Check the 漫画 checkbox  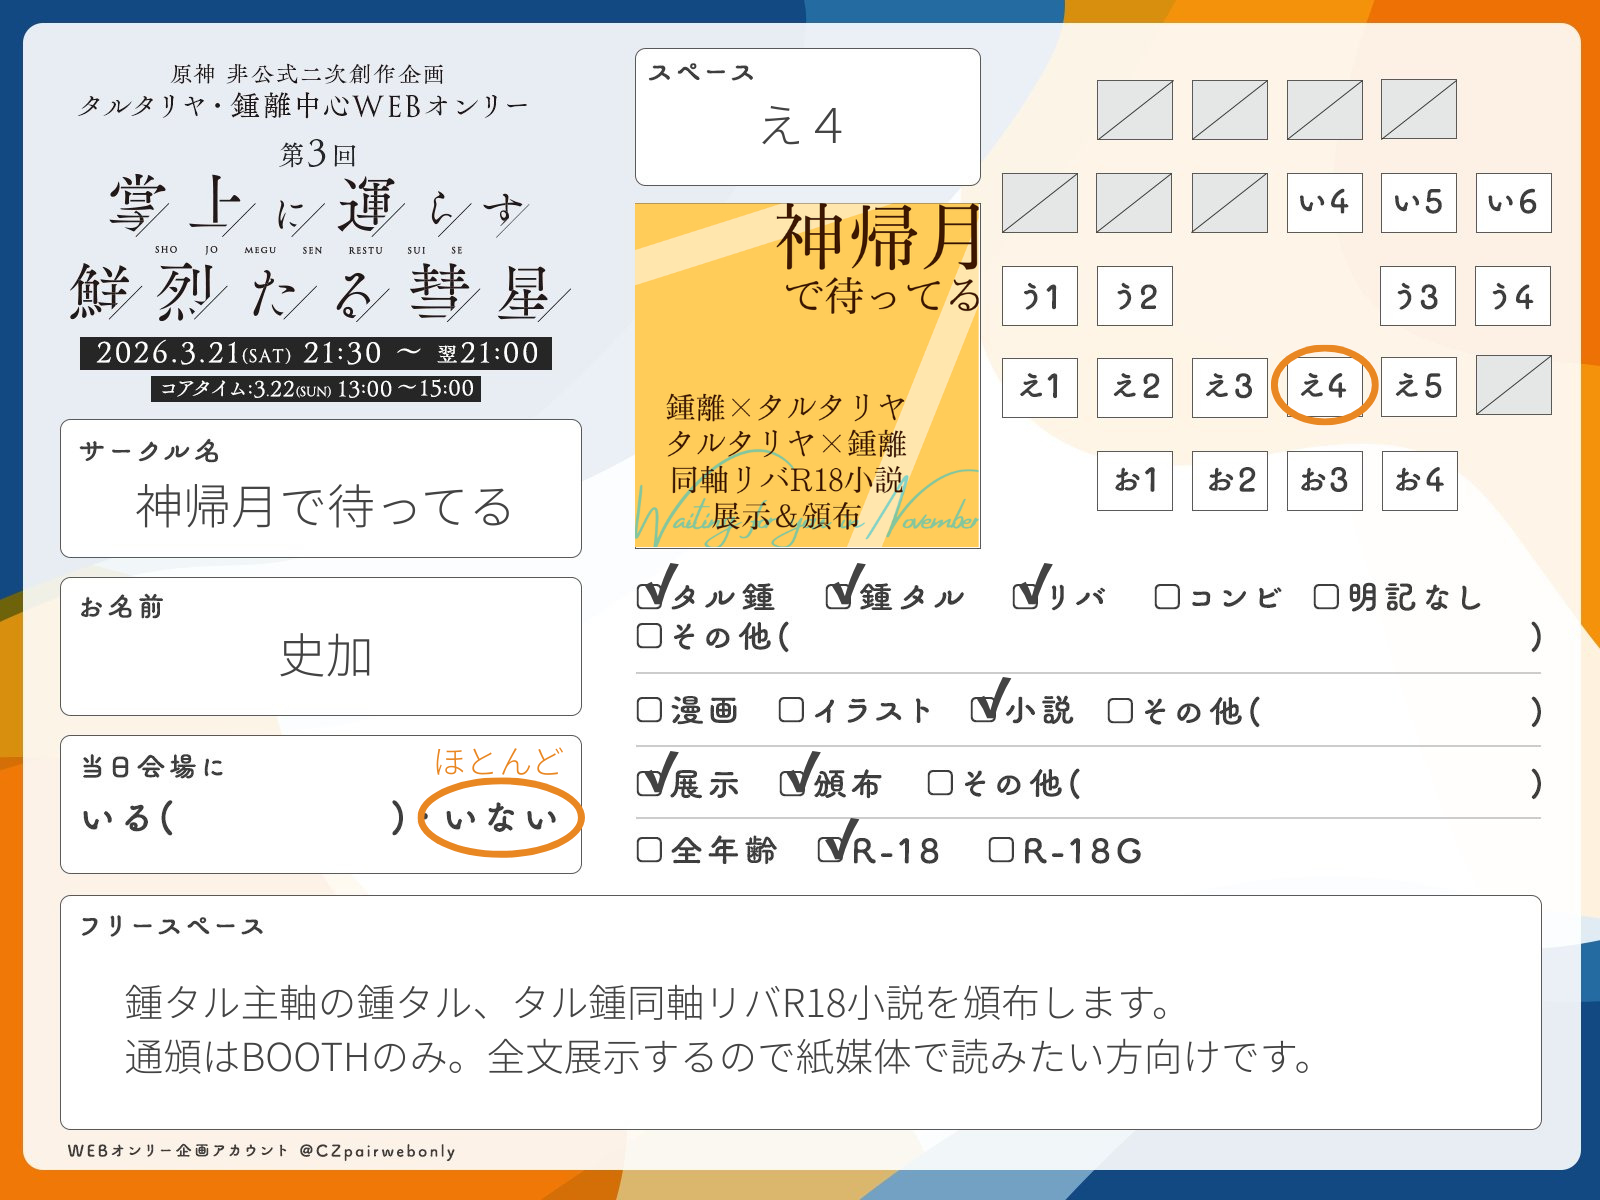650,710
